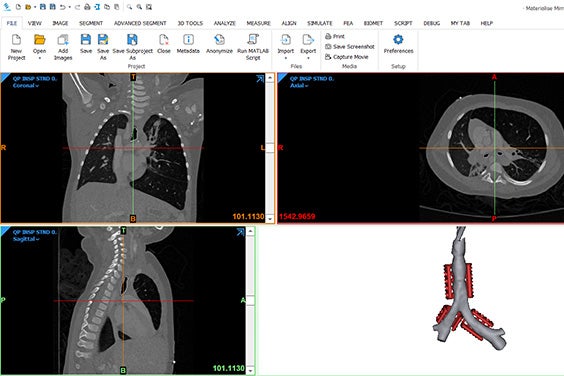Switch to the VIEW ribbon tab
Viewport: 564px width, 376px height.
(x=35, y=23)
